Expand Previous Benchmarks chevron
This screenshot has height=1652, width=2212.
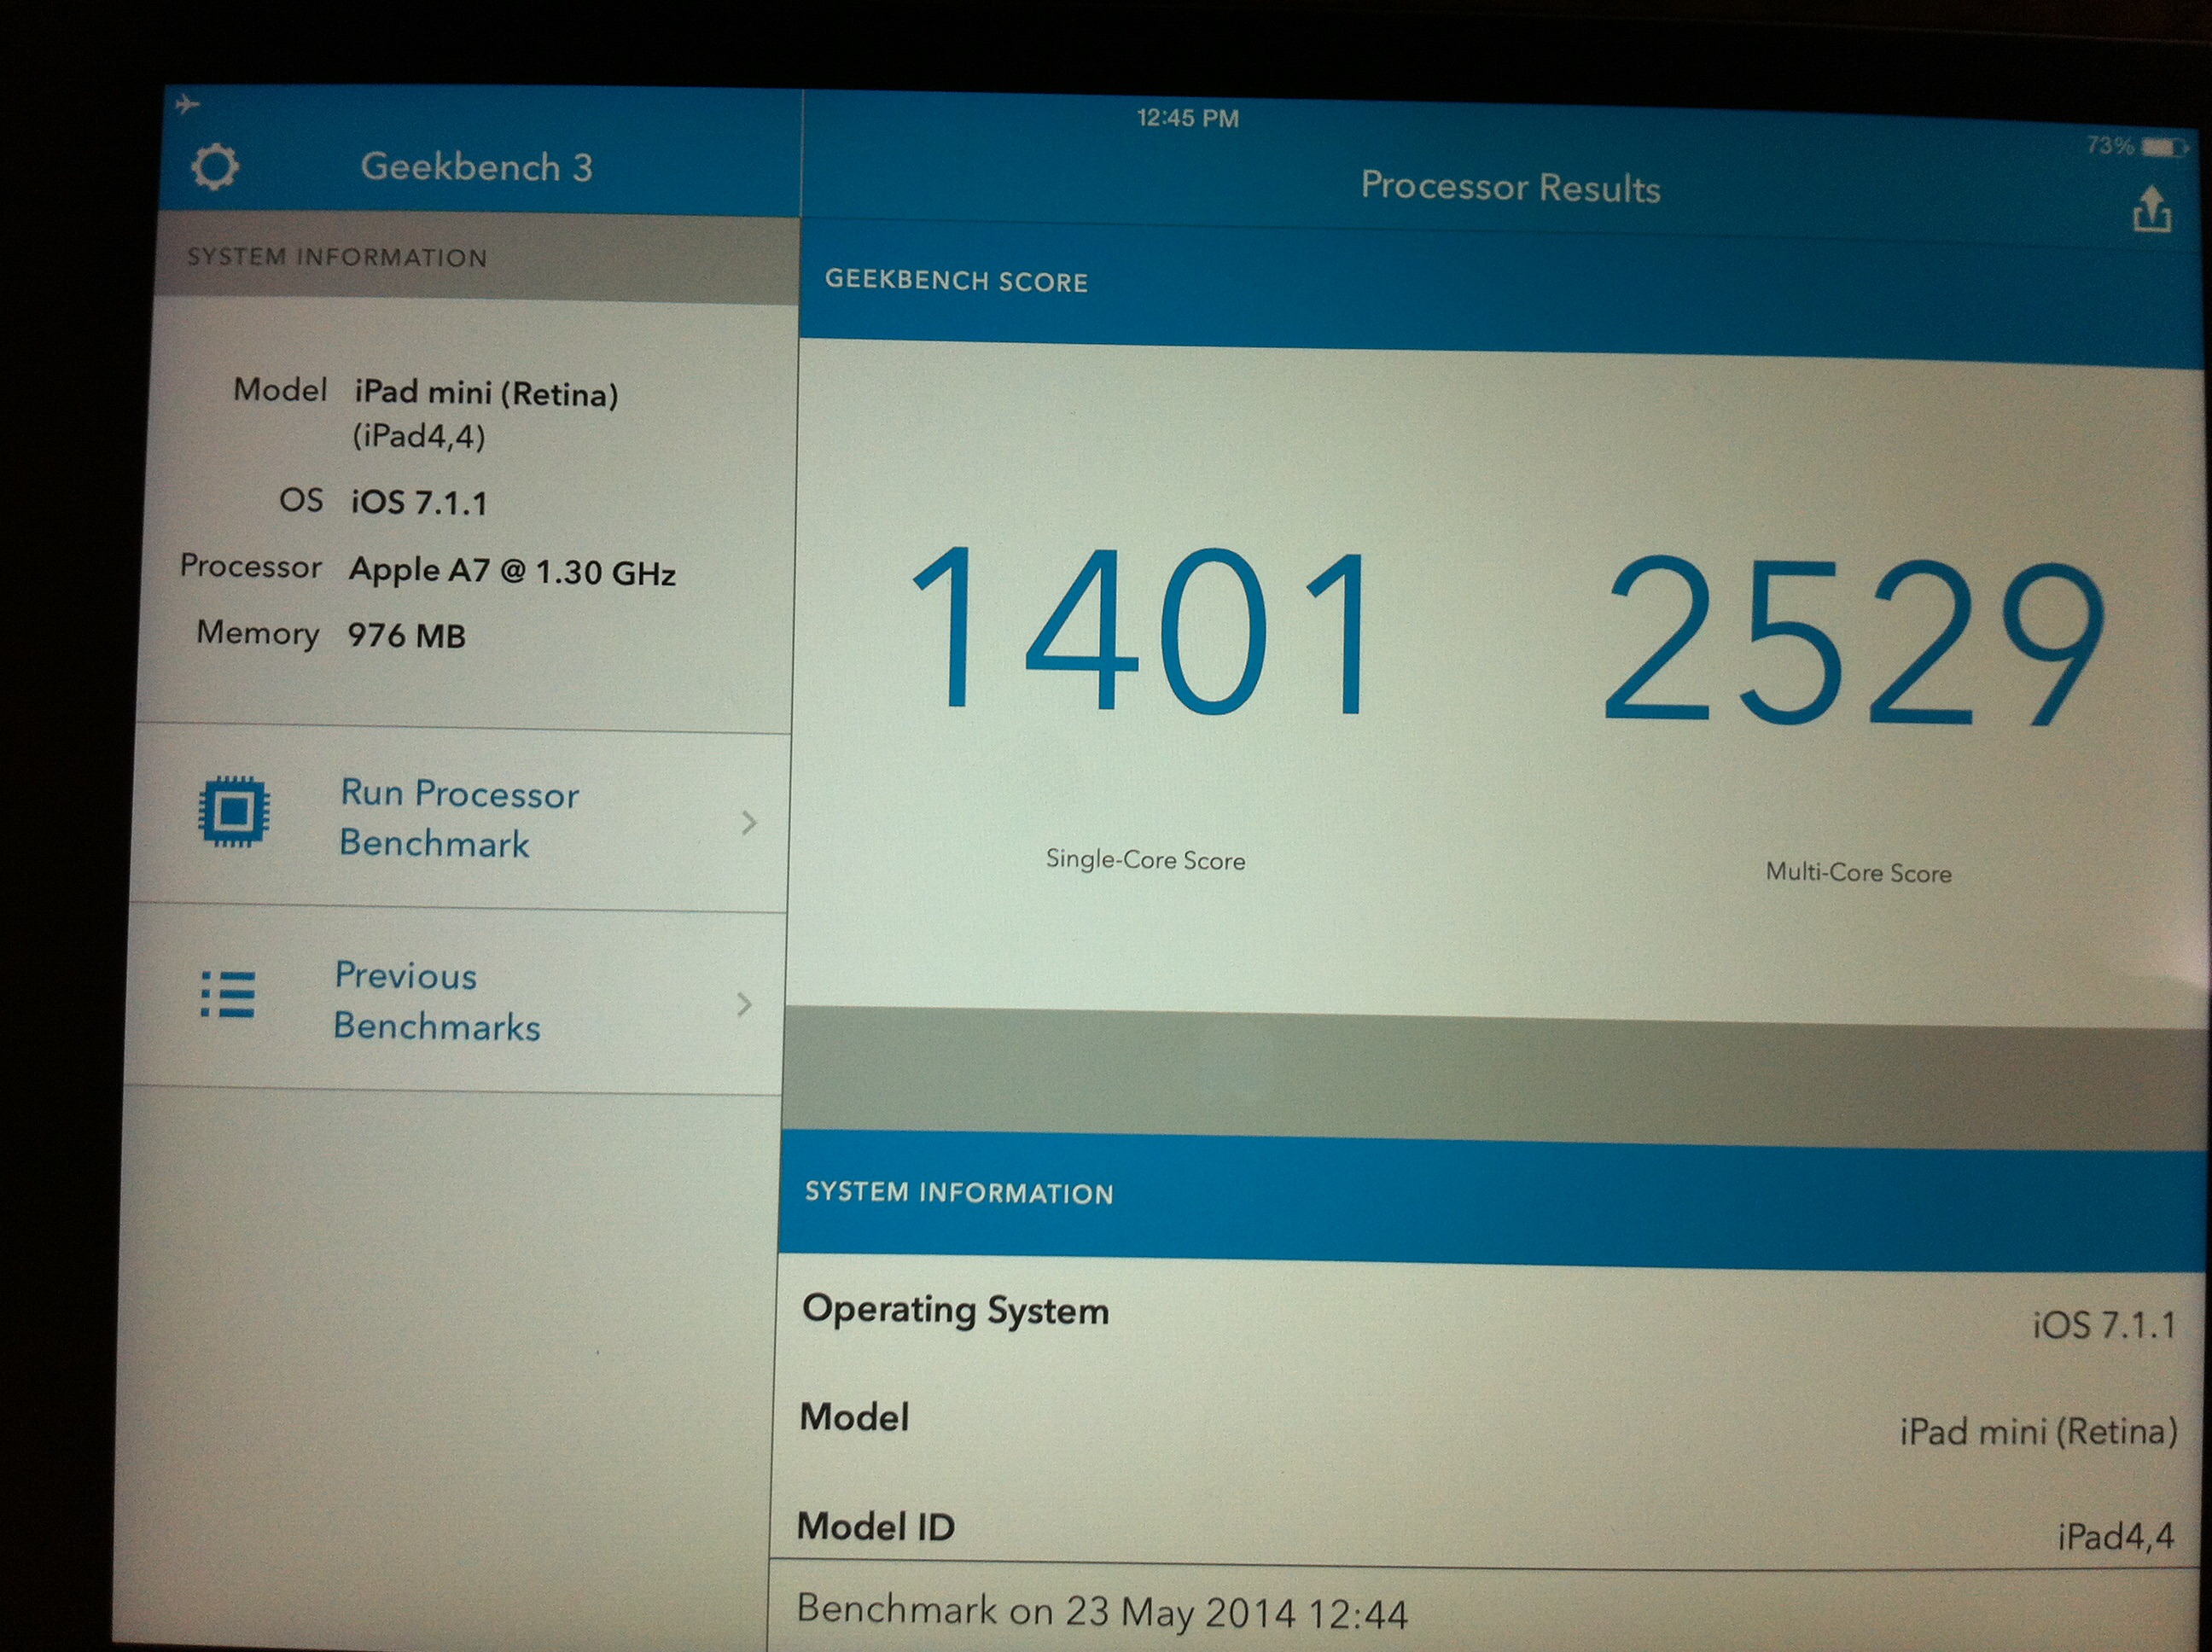(745, 1004)
